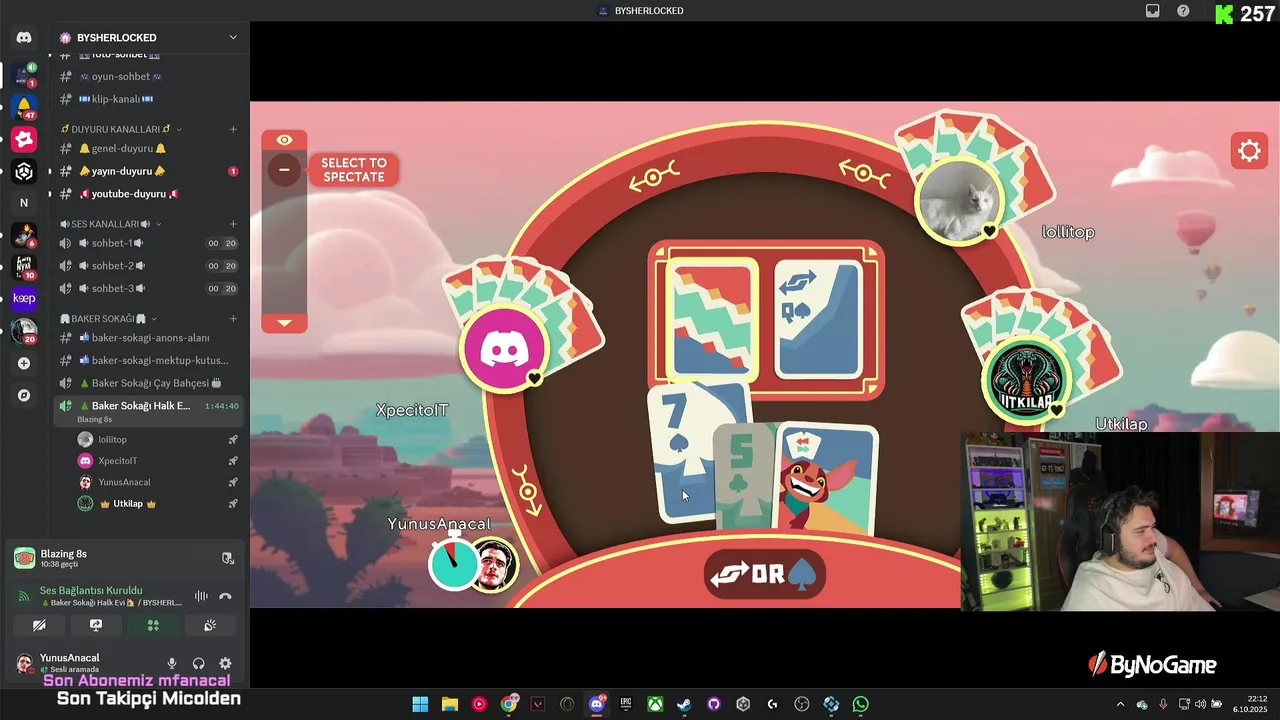Viewport: 1280px width, 720px height.
Task: Open the Activities launcher button
Action: coord(153,625)
